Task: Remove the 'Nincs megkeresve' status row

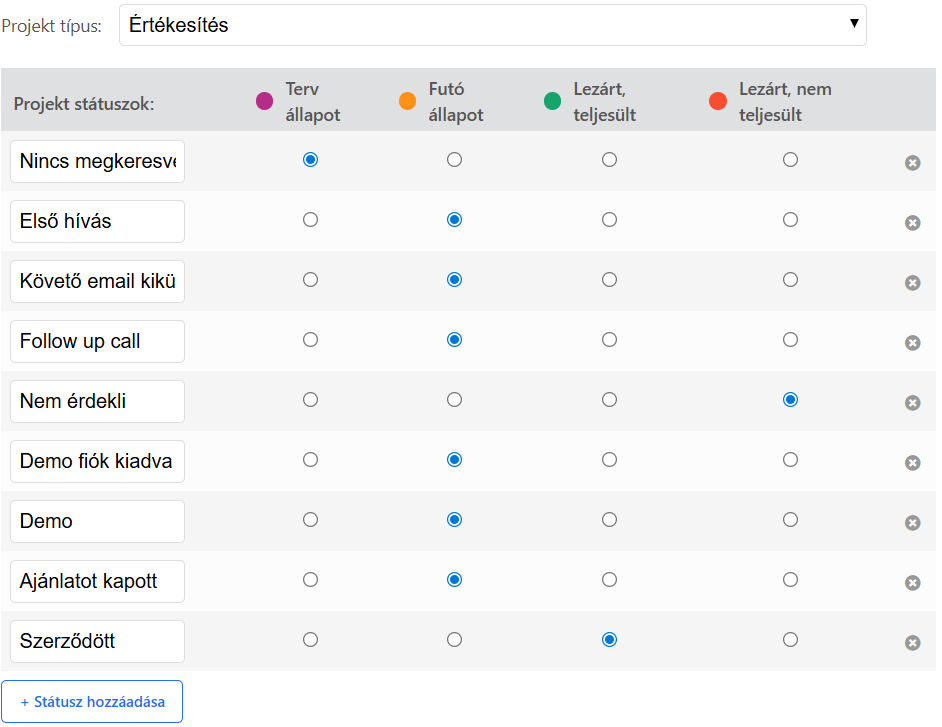Action: coord(912,163)
